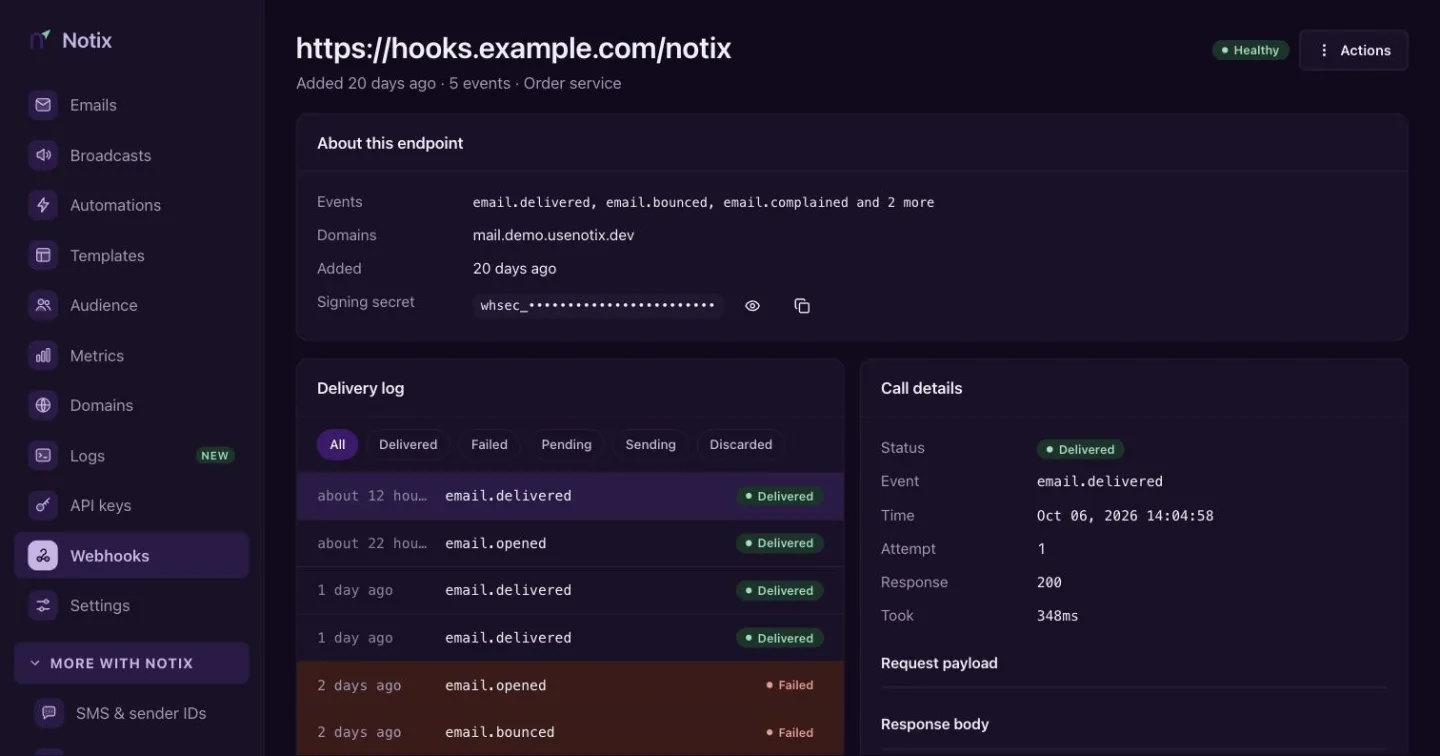Select the about 22 hours ago email.opened row
The width and height of the screenshot is (1440, 756).
570,543
